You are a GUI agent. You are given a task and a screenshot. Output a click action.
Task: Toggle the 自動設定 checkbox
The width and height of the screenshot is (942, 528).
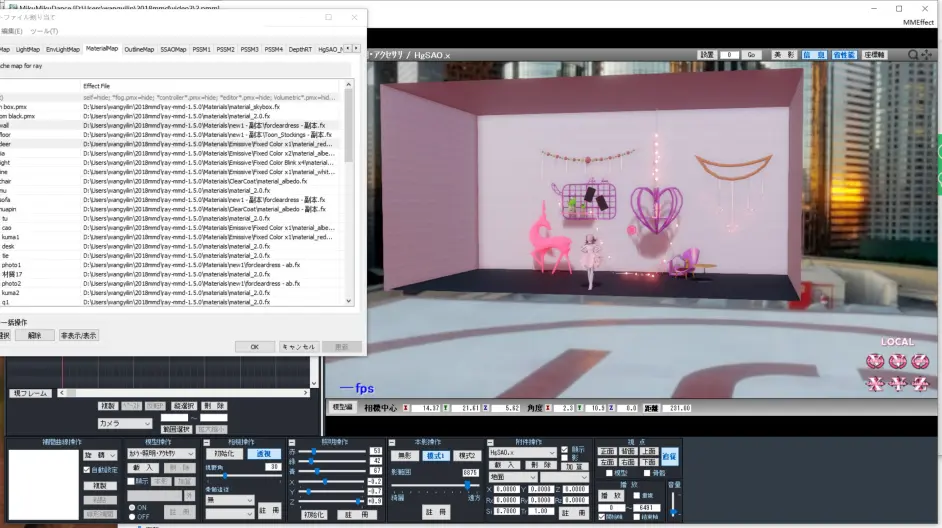pos(87,470)
